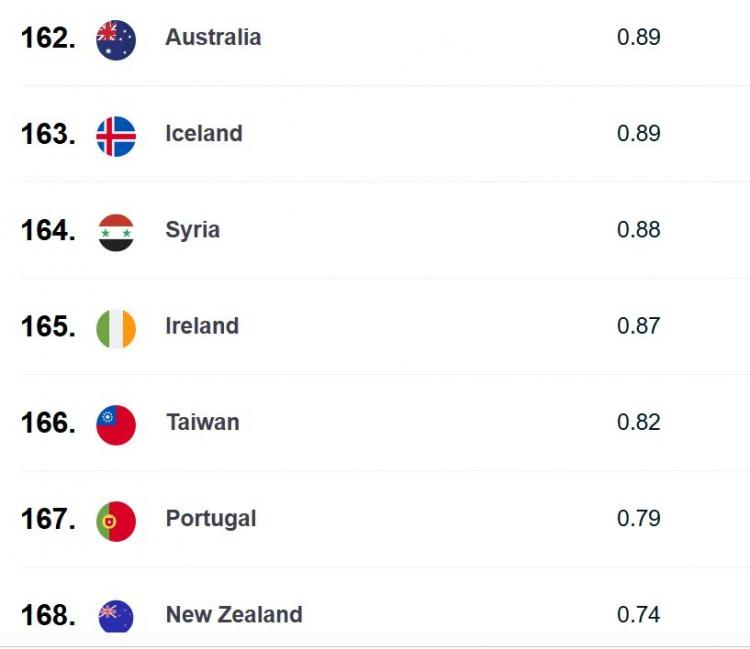Open the Iceland country link
Screen dimensions: 750x649
[204, 133]
